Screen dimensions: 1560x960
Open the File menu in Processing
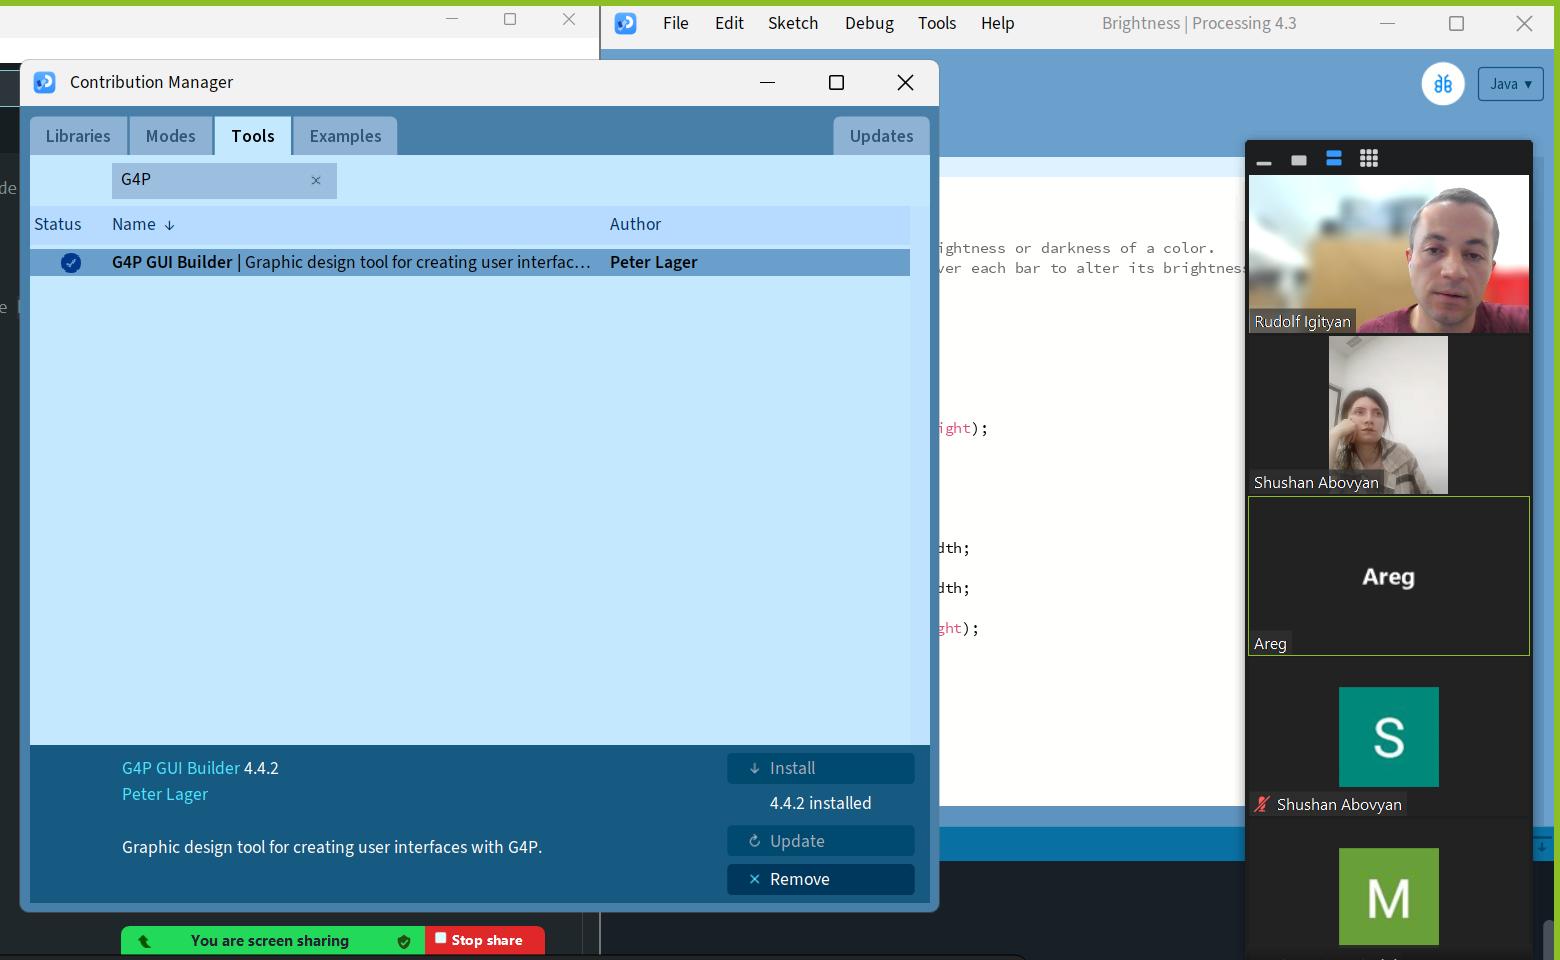pyautogui.click(x=676, y=23)
